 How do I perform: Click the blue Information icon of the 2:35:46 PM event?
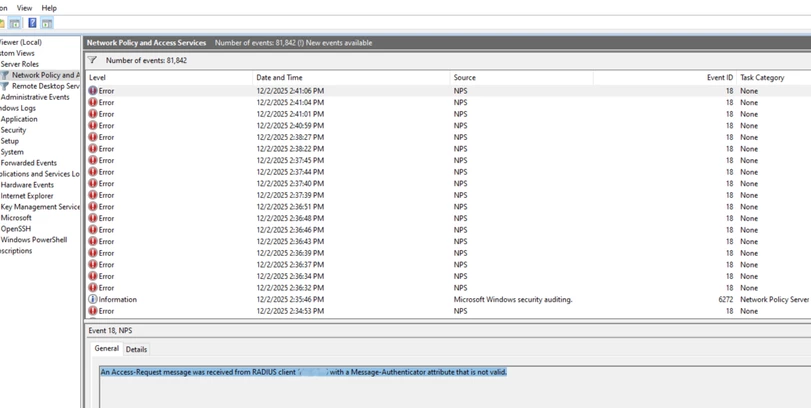[93, 299]
